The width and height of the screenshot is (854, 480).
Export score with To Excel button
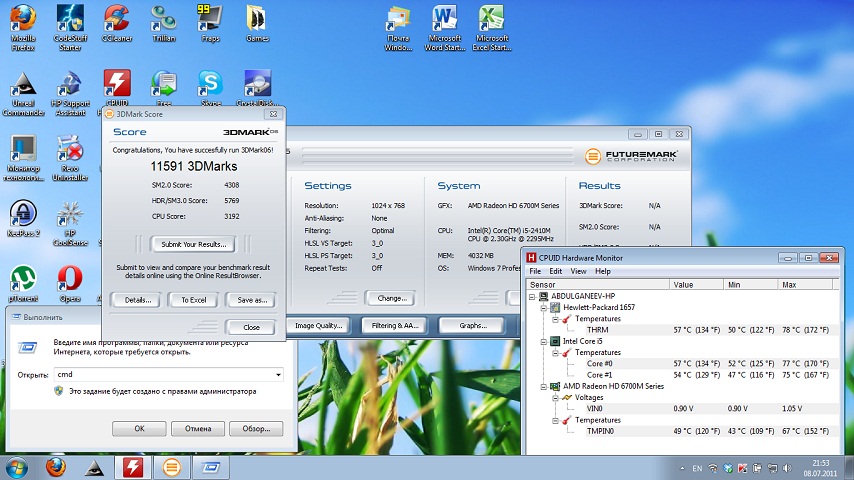193,300
